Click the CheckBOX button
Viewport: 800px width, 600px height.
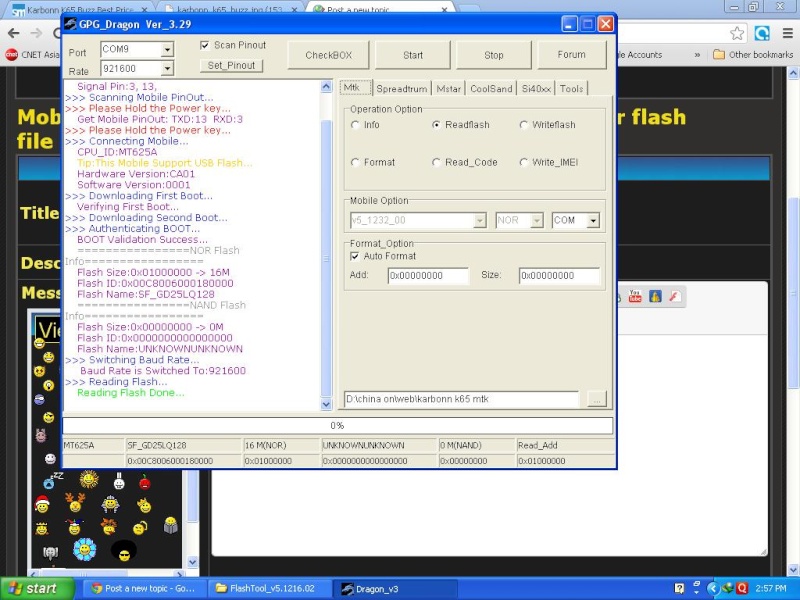[x=328, y=55]
